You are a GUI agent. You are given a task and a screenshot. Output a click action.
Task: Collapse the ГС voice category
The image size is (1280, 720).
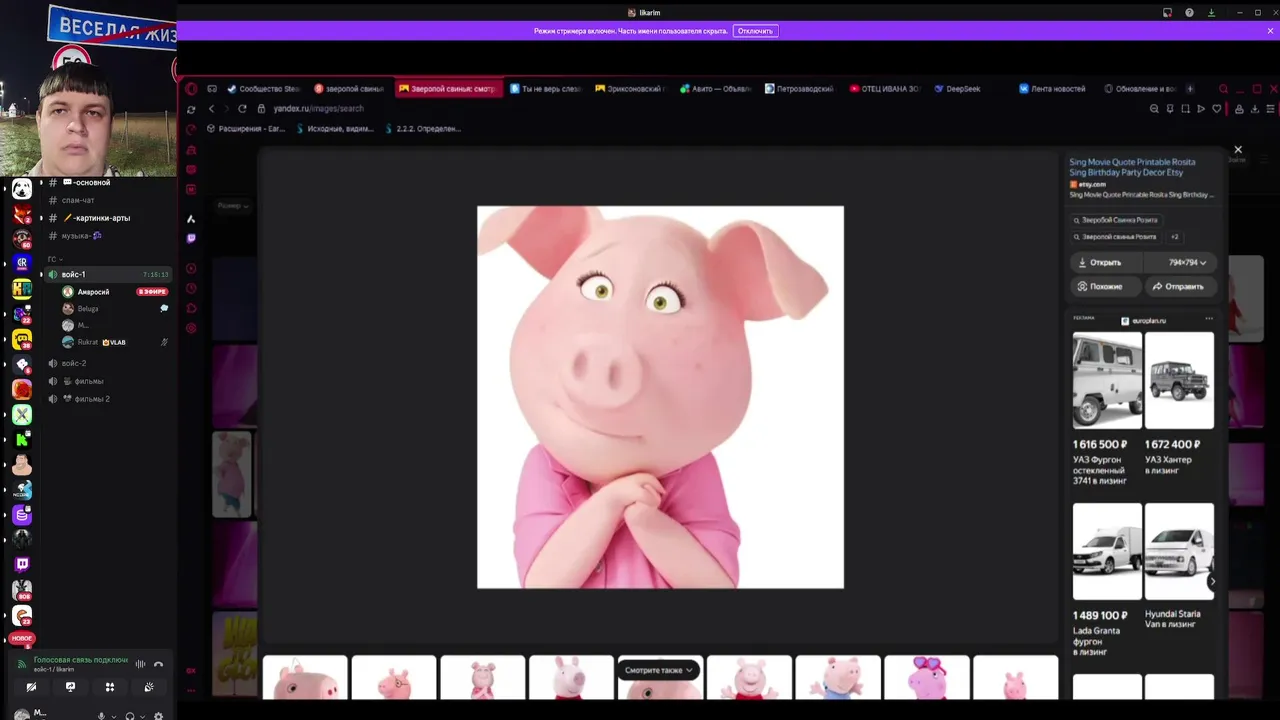56,259
